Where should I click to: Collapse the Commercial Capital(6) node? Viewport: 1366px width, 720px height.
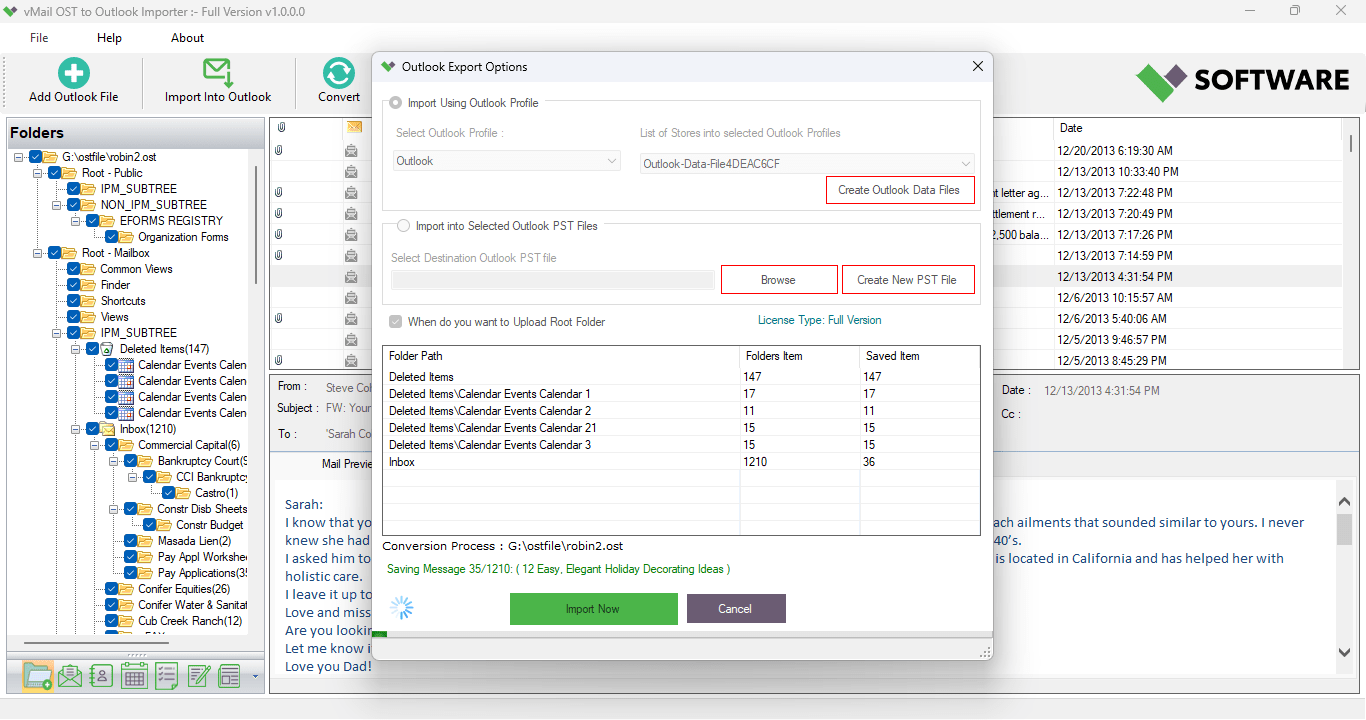pyautogui.click(x=95, y=445)
